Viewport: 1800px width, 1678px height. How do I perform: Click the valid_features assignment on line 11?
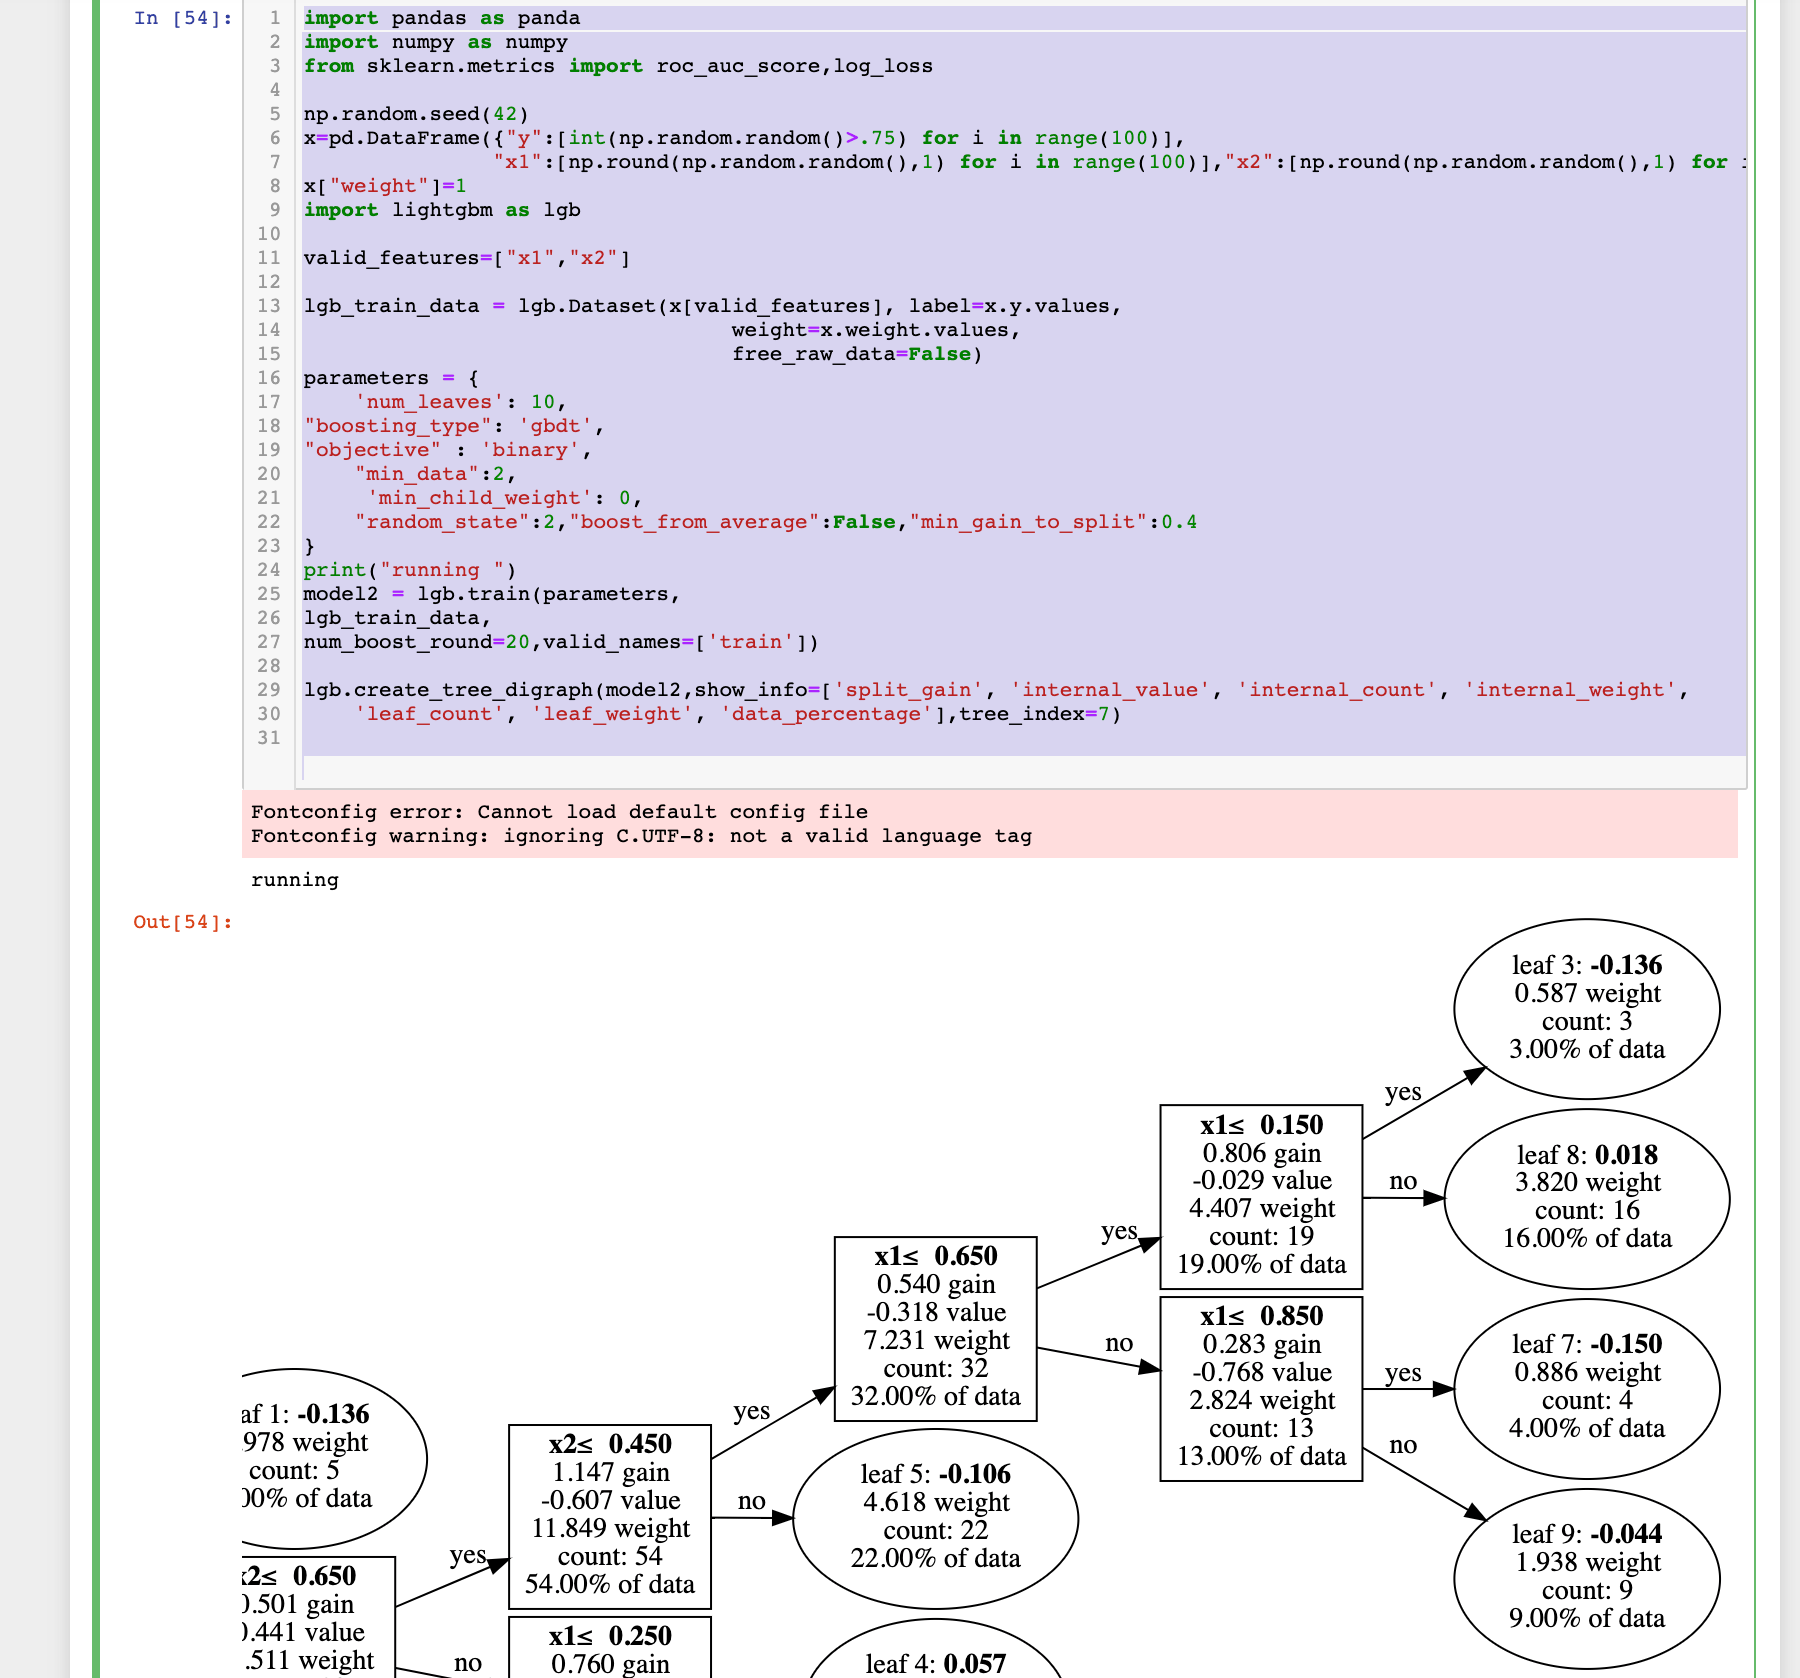pyautogui.click(x=467, y=258)
